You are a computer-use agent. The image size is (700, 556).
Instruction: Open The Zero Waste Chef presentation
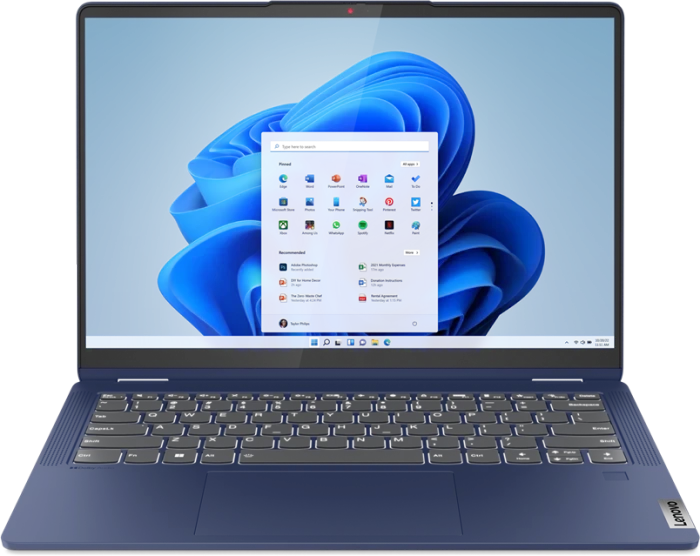(x=300, y=298)
